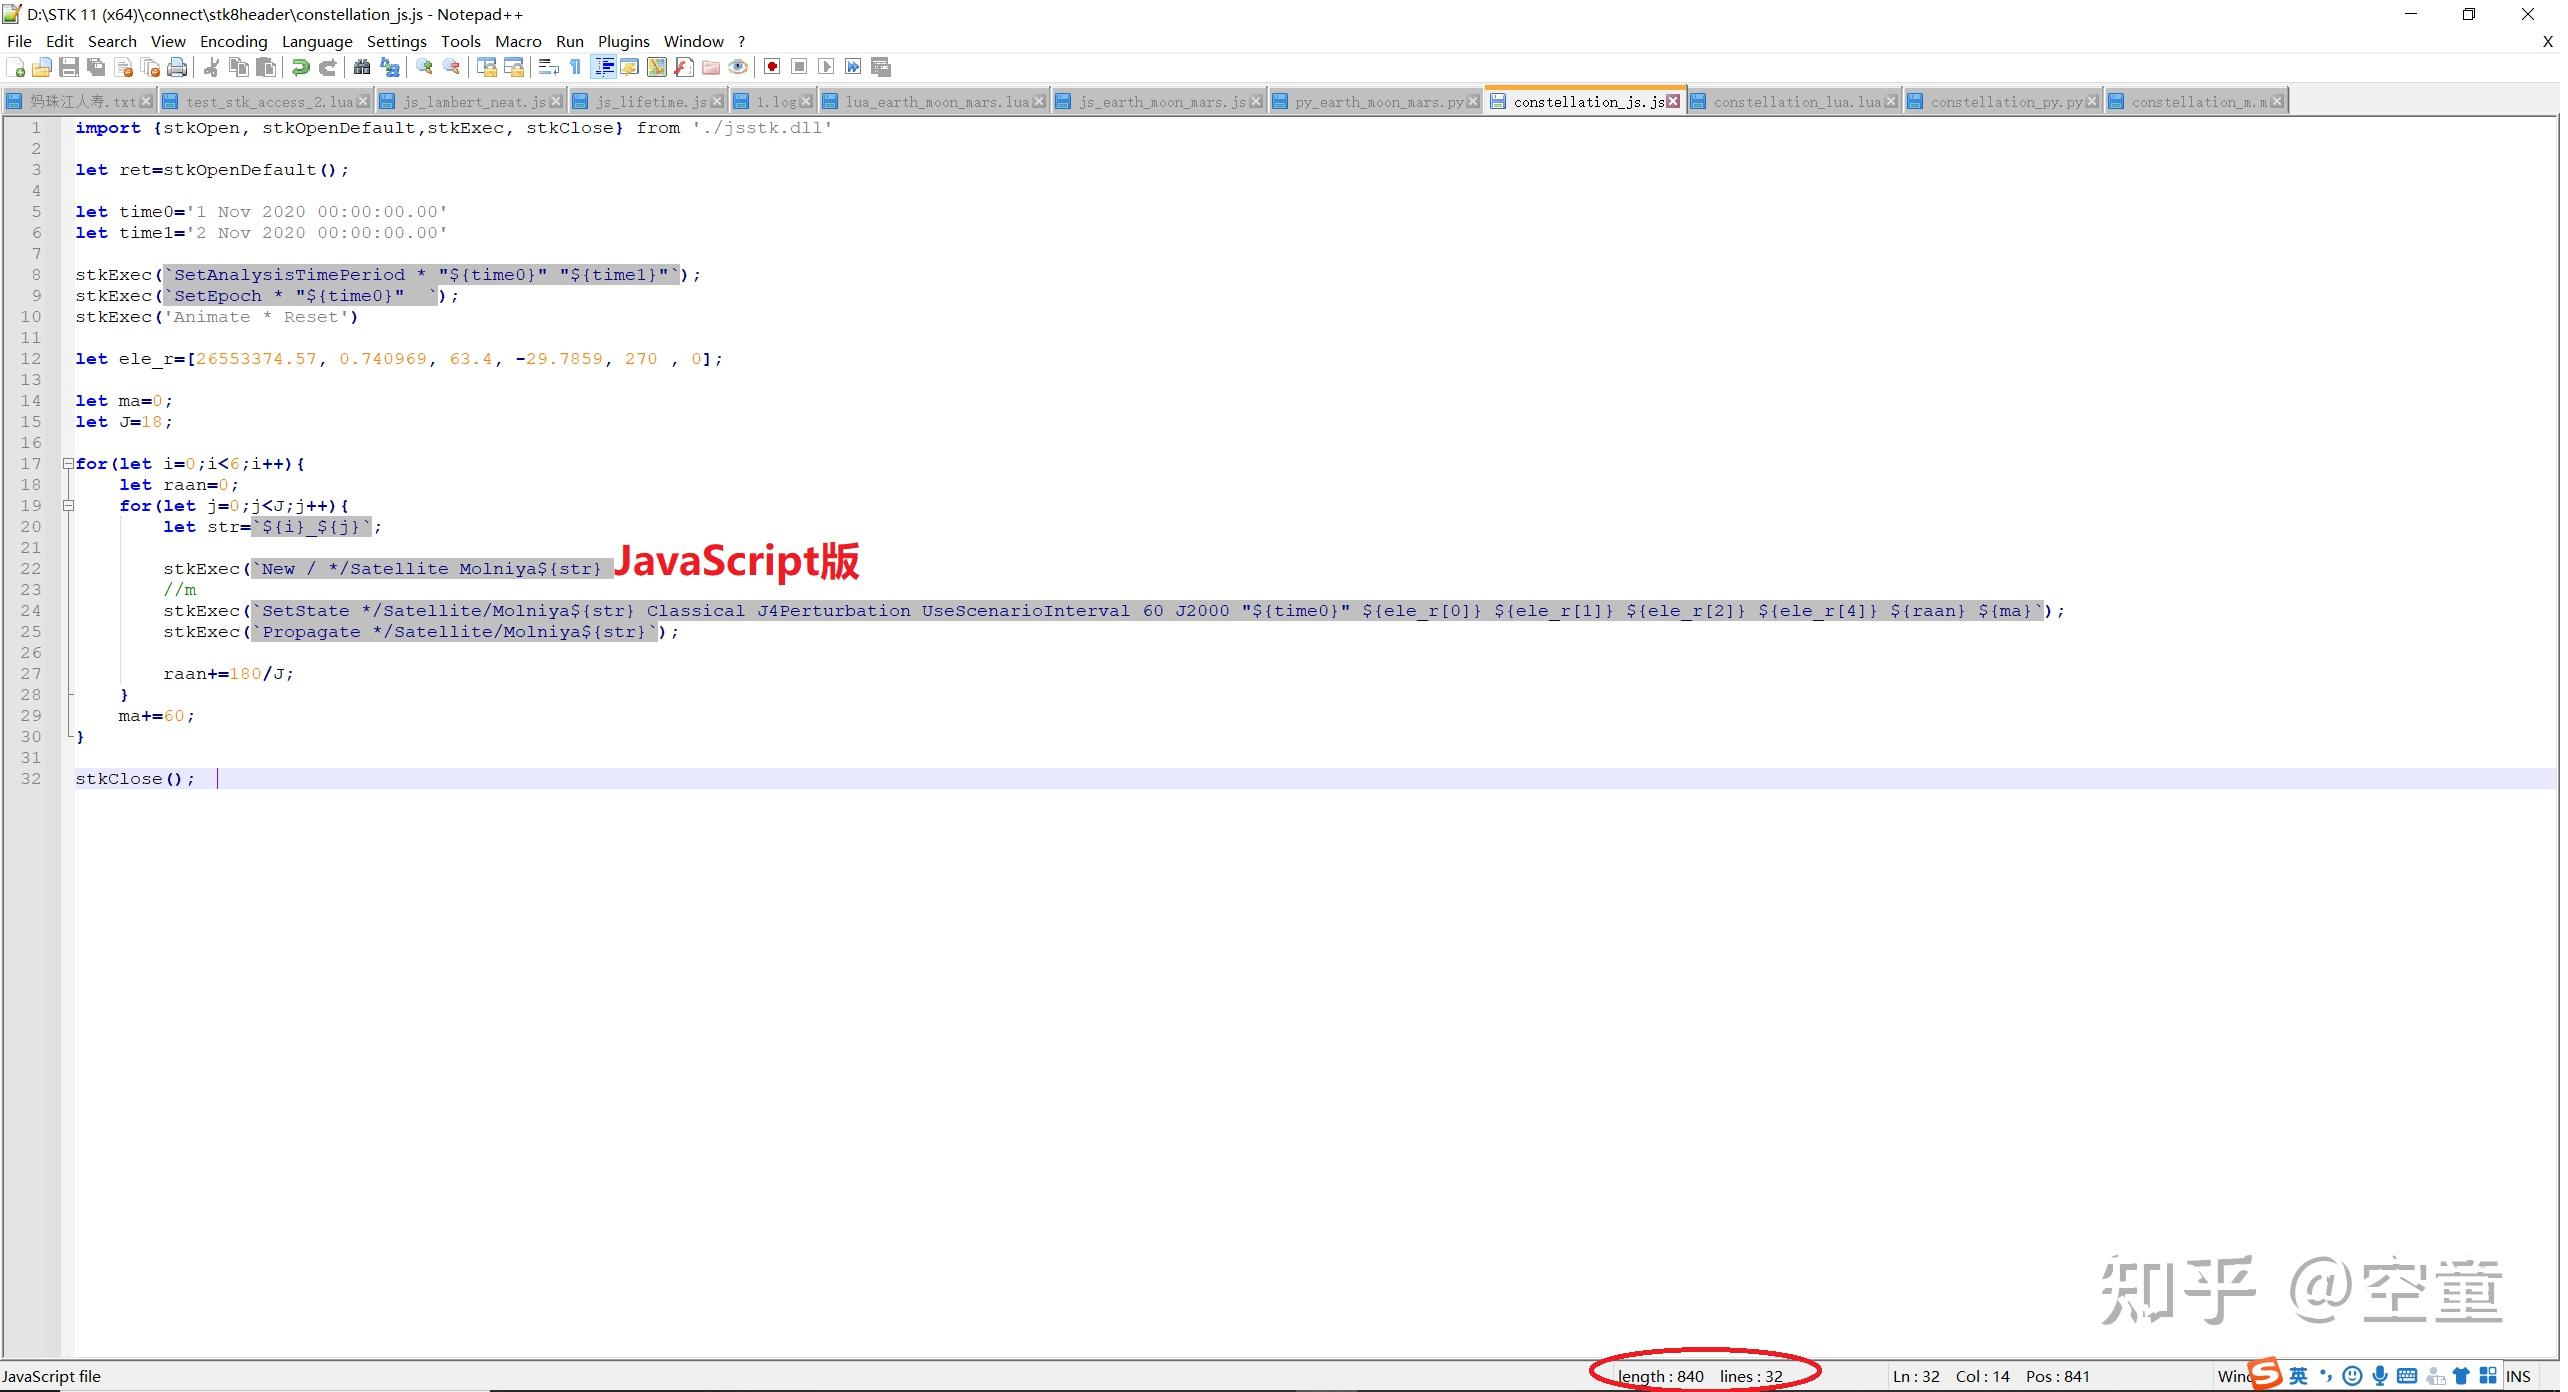Toggle indent guide toolbar button
This screenshot has width=2568, height=1392.
pos(604,67)
